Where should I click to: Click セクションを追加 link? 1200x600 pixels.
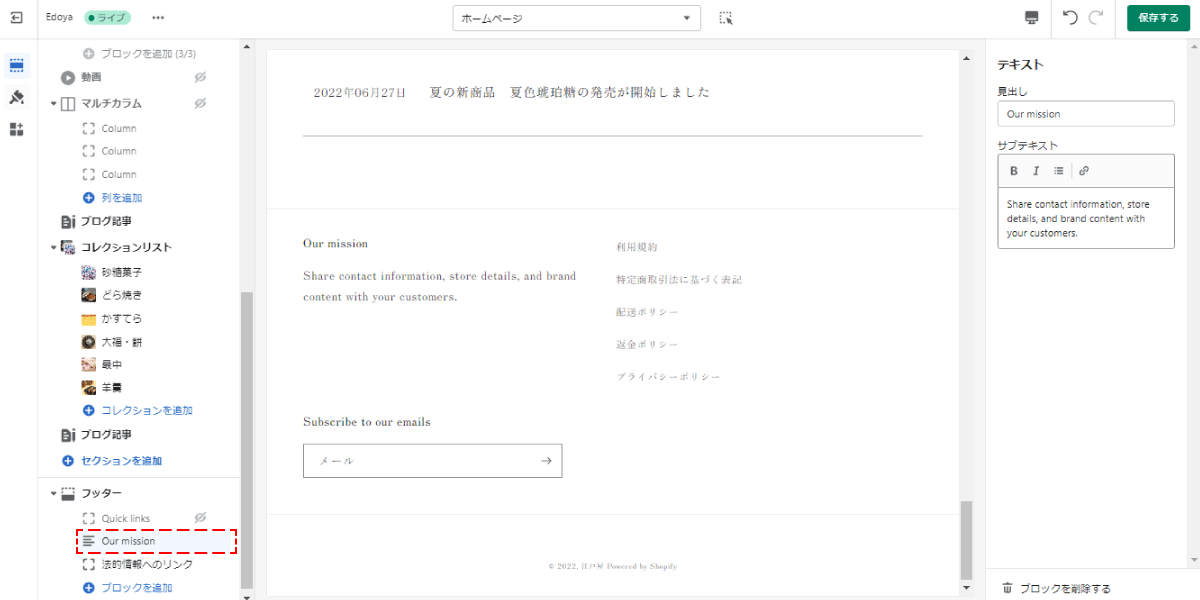tap(121, 461)
